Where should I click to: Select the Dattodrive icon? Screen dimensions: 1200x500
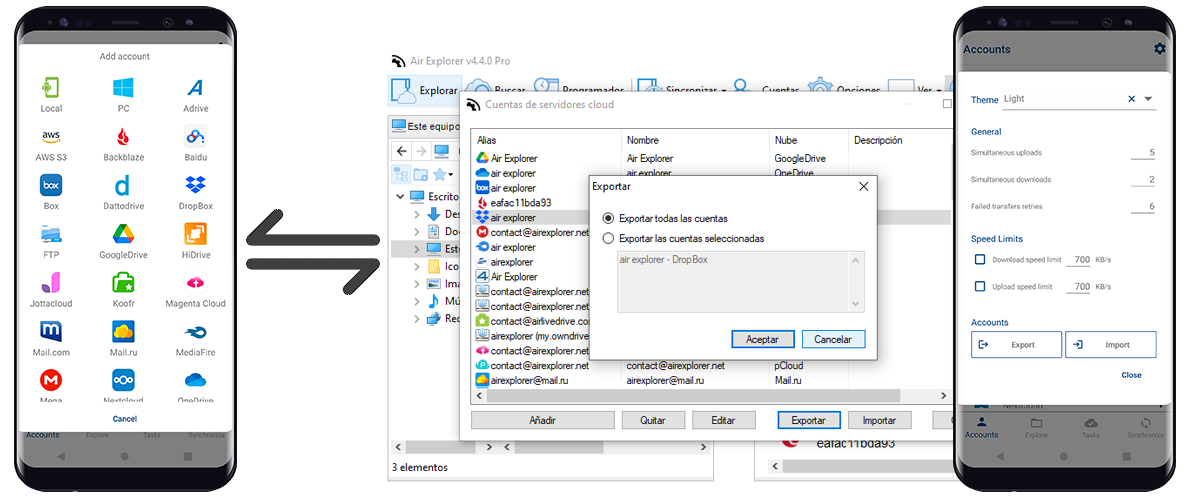123,185
